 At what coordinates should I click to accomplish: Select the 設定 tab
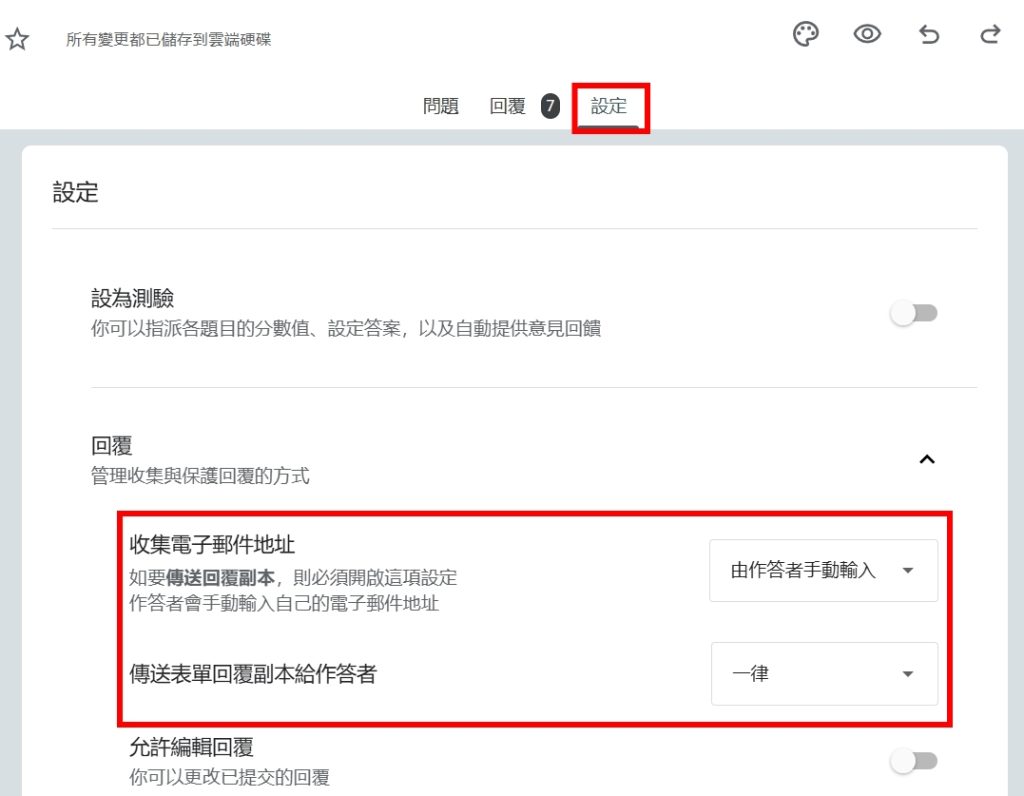(609, 106)
